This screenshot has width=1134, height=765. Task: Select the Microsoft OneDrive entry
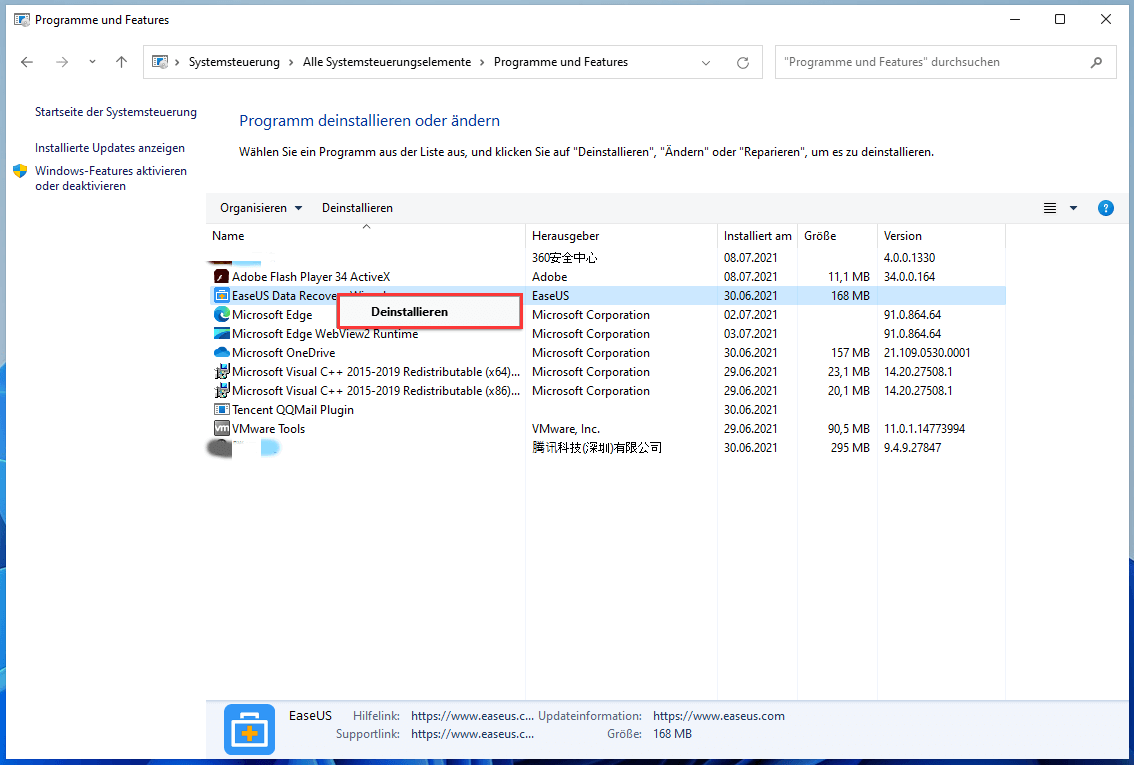click(x=606, y=352)
